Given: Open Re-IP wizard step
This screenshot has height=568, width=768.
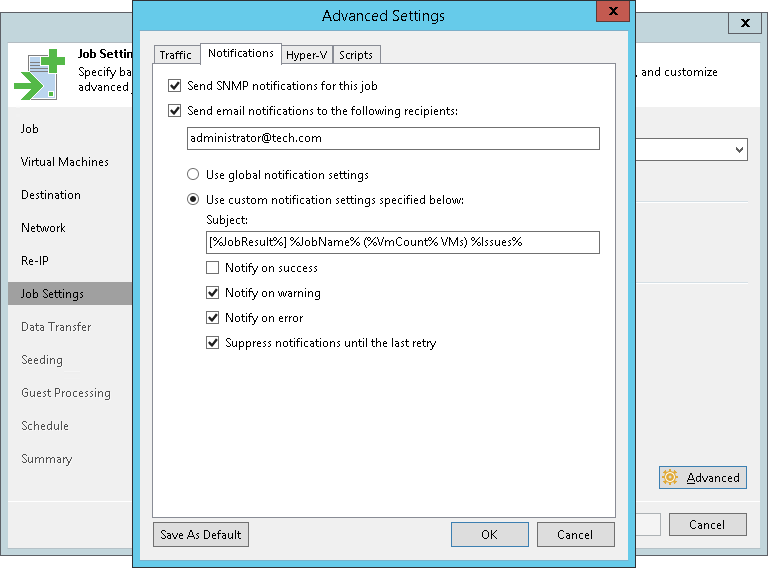Looking at the screenshot, I should tap(35, 261).
